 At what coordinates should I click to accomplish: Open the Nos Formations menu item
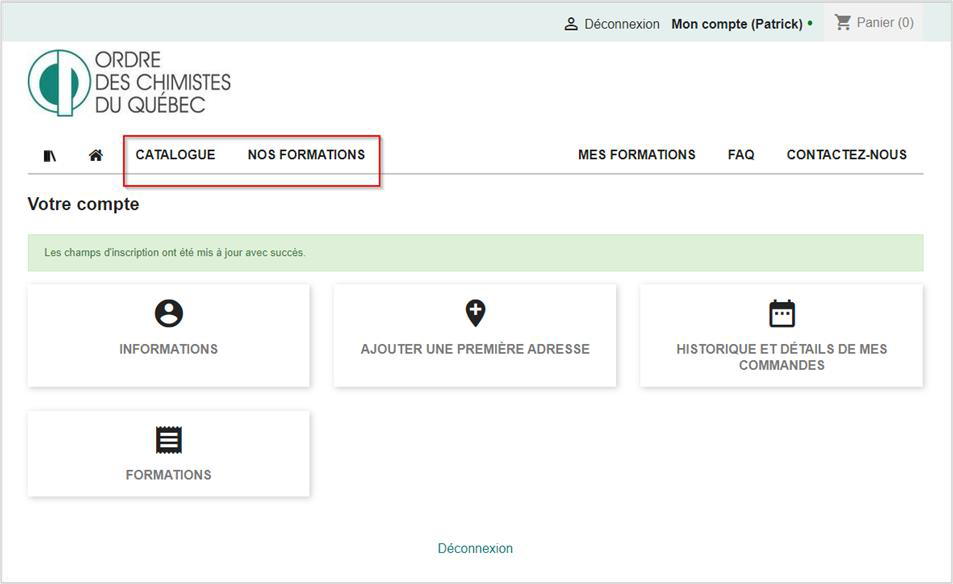(306, 155)
